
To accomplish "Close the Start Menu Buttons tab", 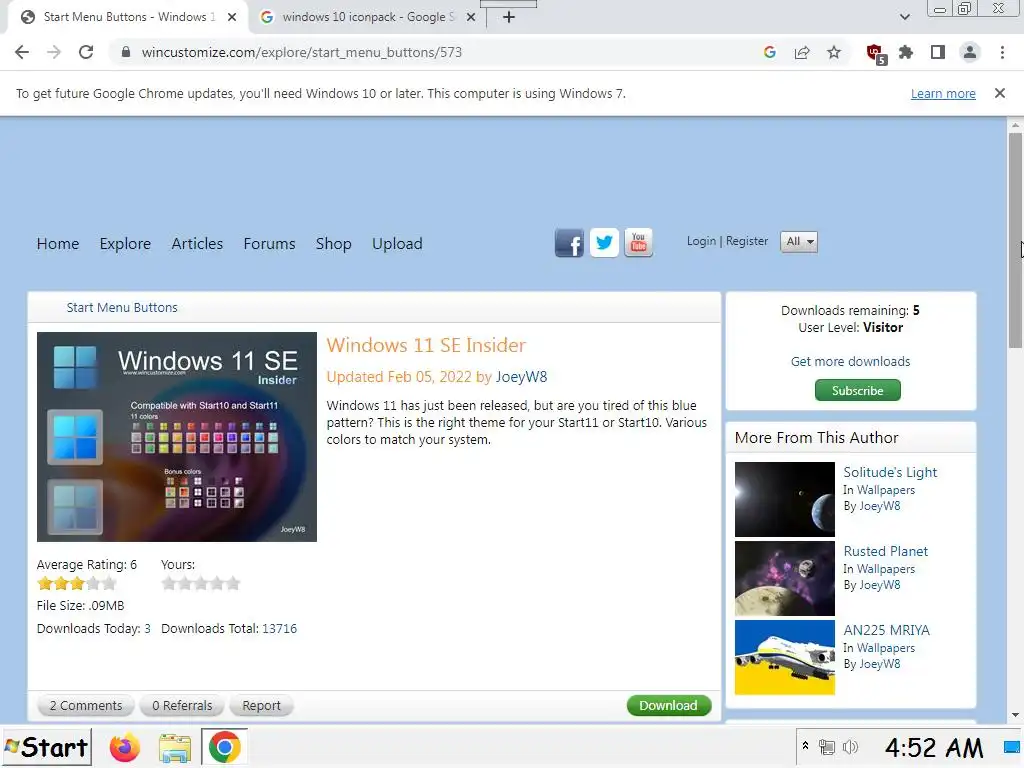I will [232, 18].
